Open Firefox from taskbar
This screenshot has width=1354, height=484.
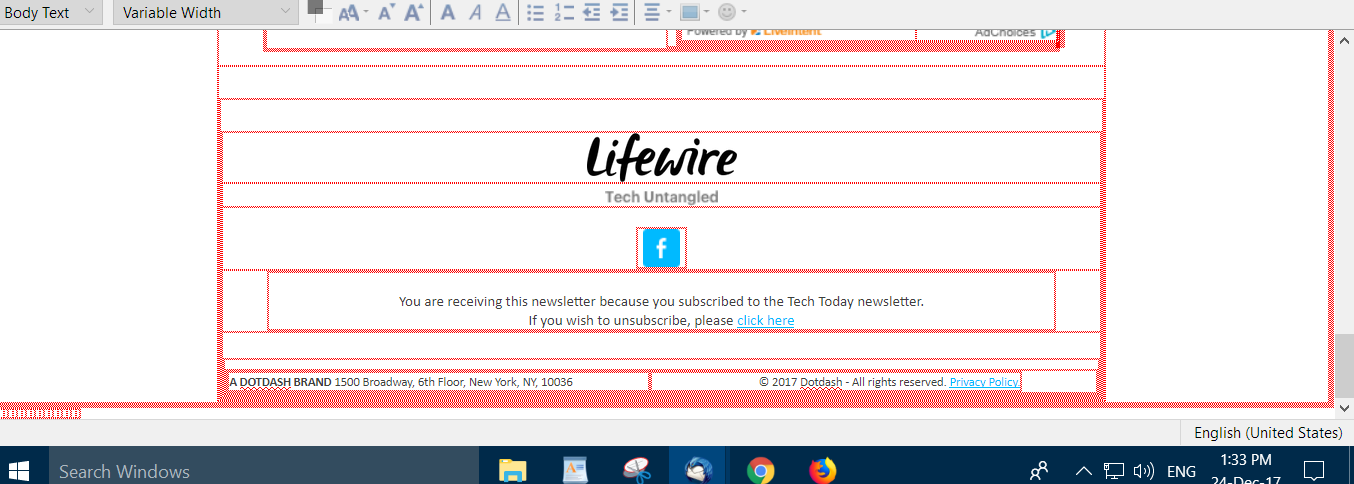[x=822, y=470]
